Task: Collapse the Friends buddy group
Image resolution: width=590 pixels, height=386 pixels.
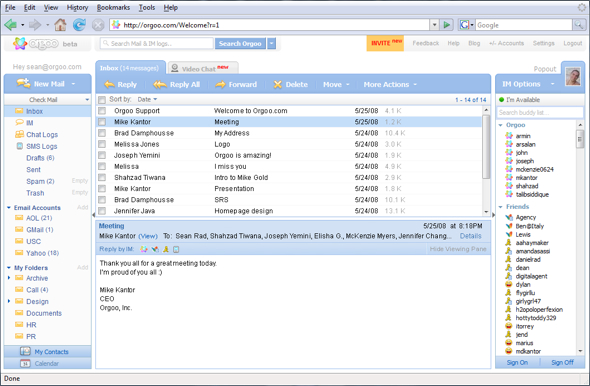Action: pos(500,207)
